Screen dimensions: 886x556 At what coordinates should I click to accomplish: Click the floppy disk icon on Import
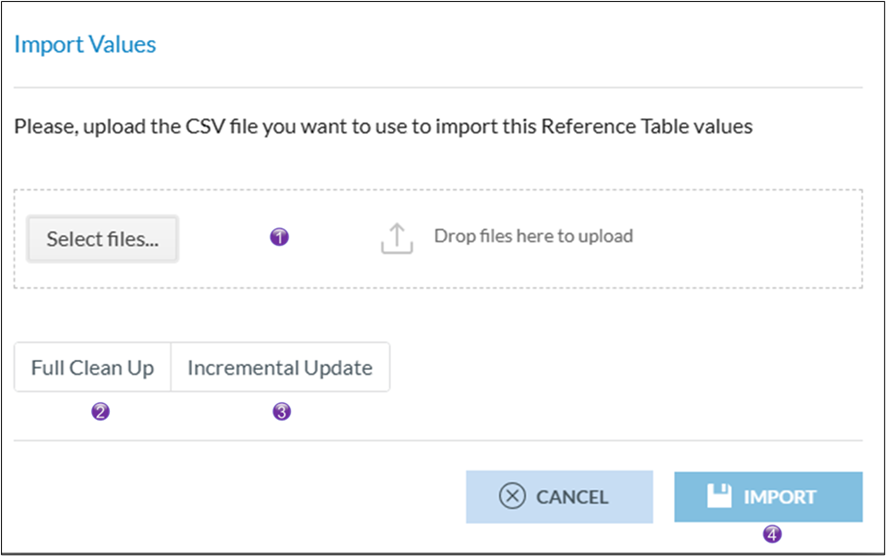coord(719,496)
